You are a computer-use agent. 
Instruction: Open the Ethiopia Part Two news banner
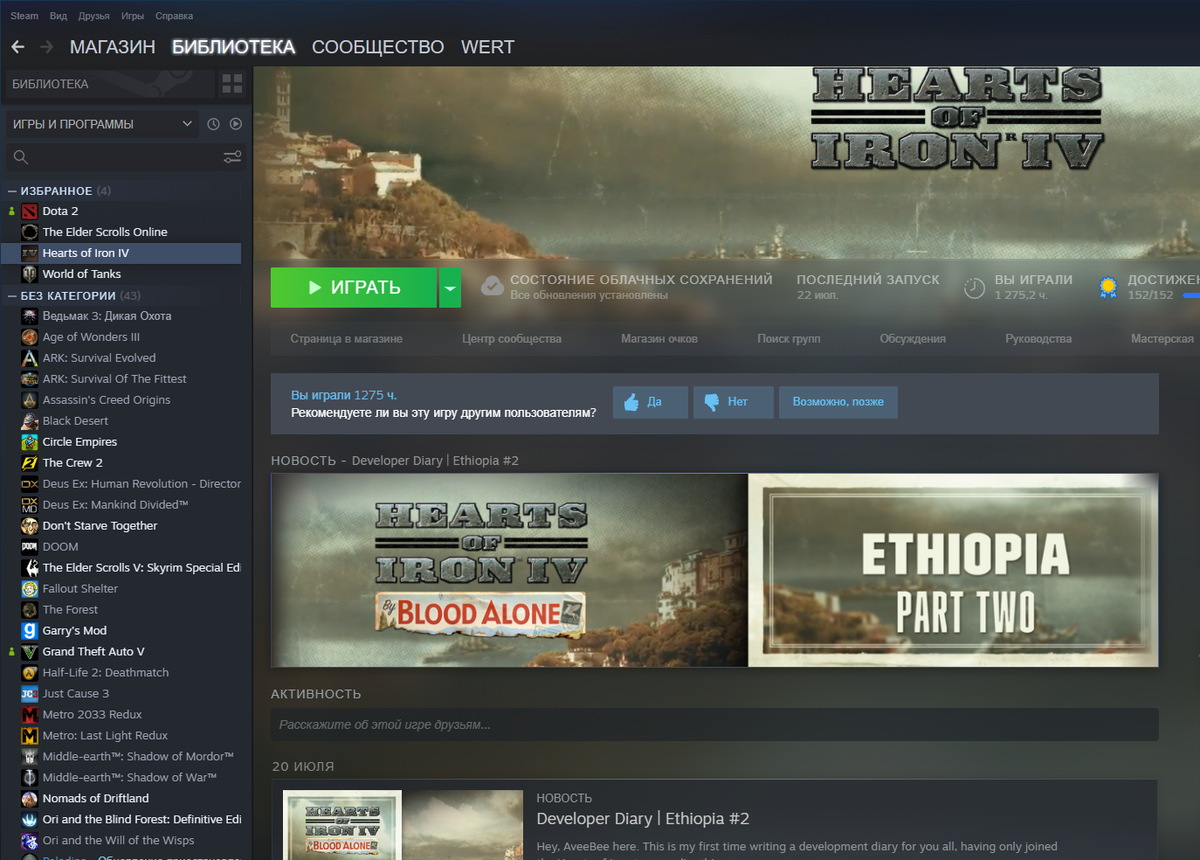click(x=714, y=570)
